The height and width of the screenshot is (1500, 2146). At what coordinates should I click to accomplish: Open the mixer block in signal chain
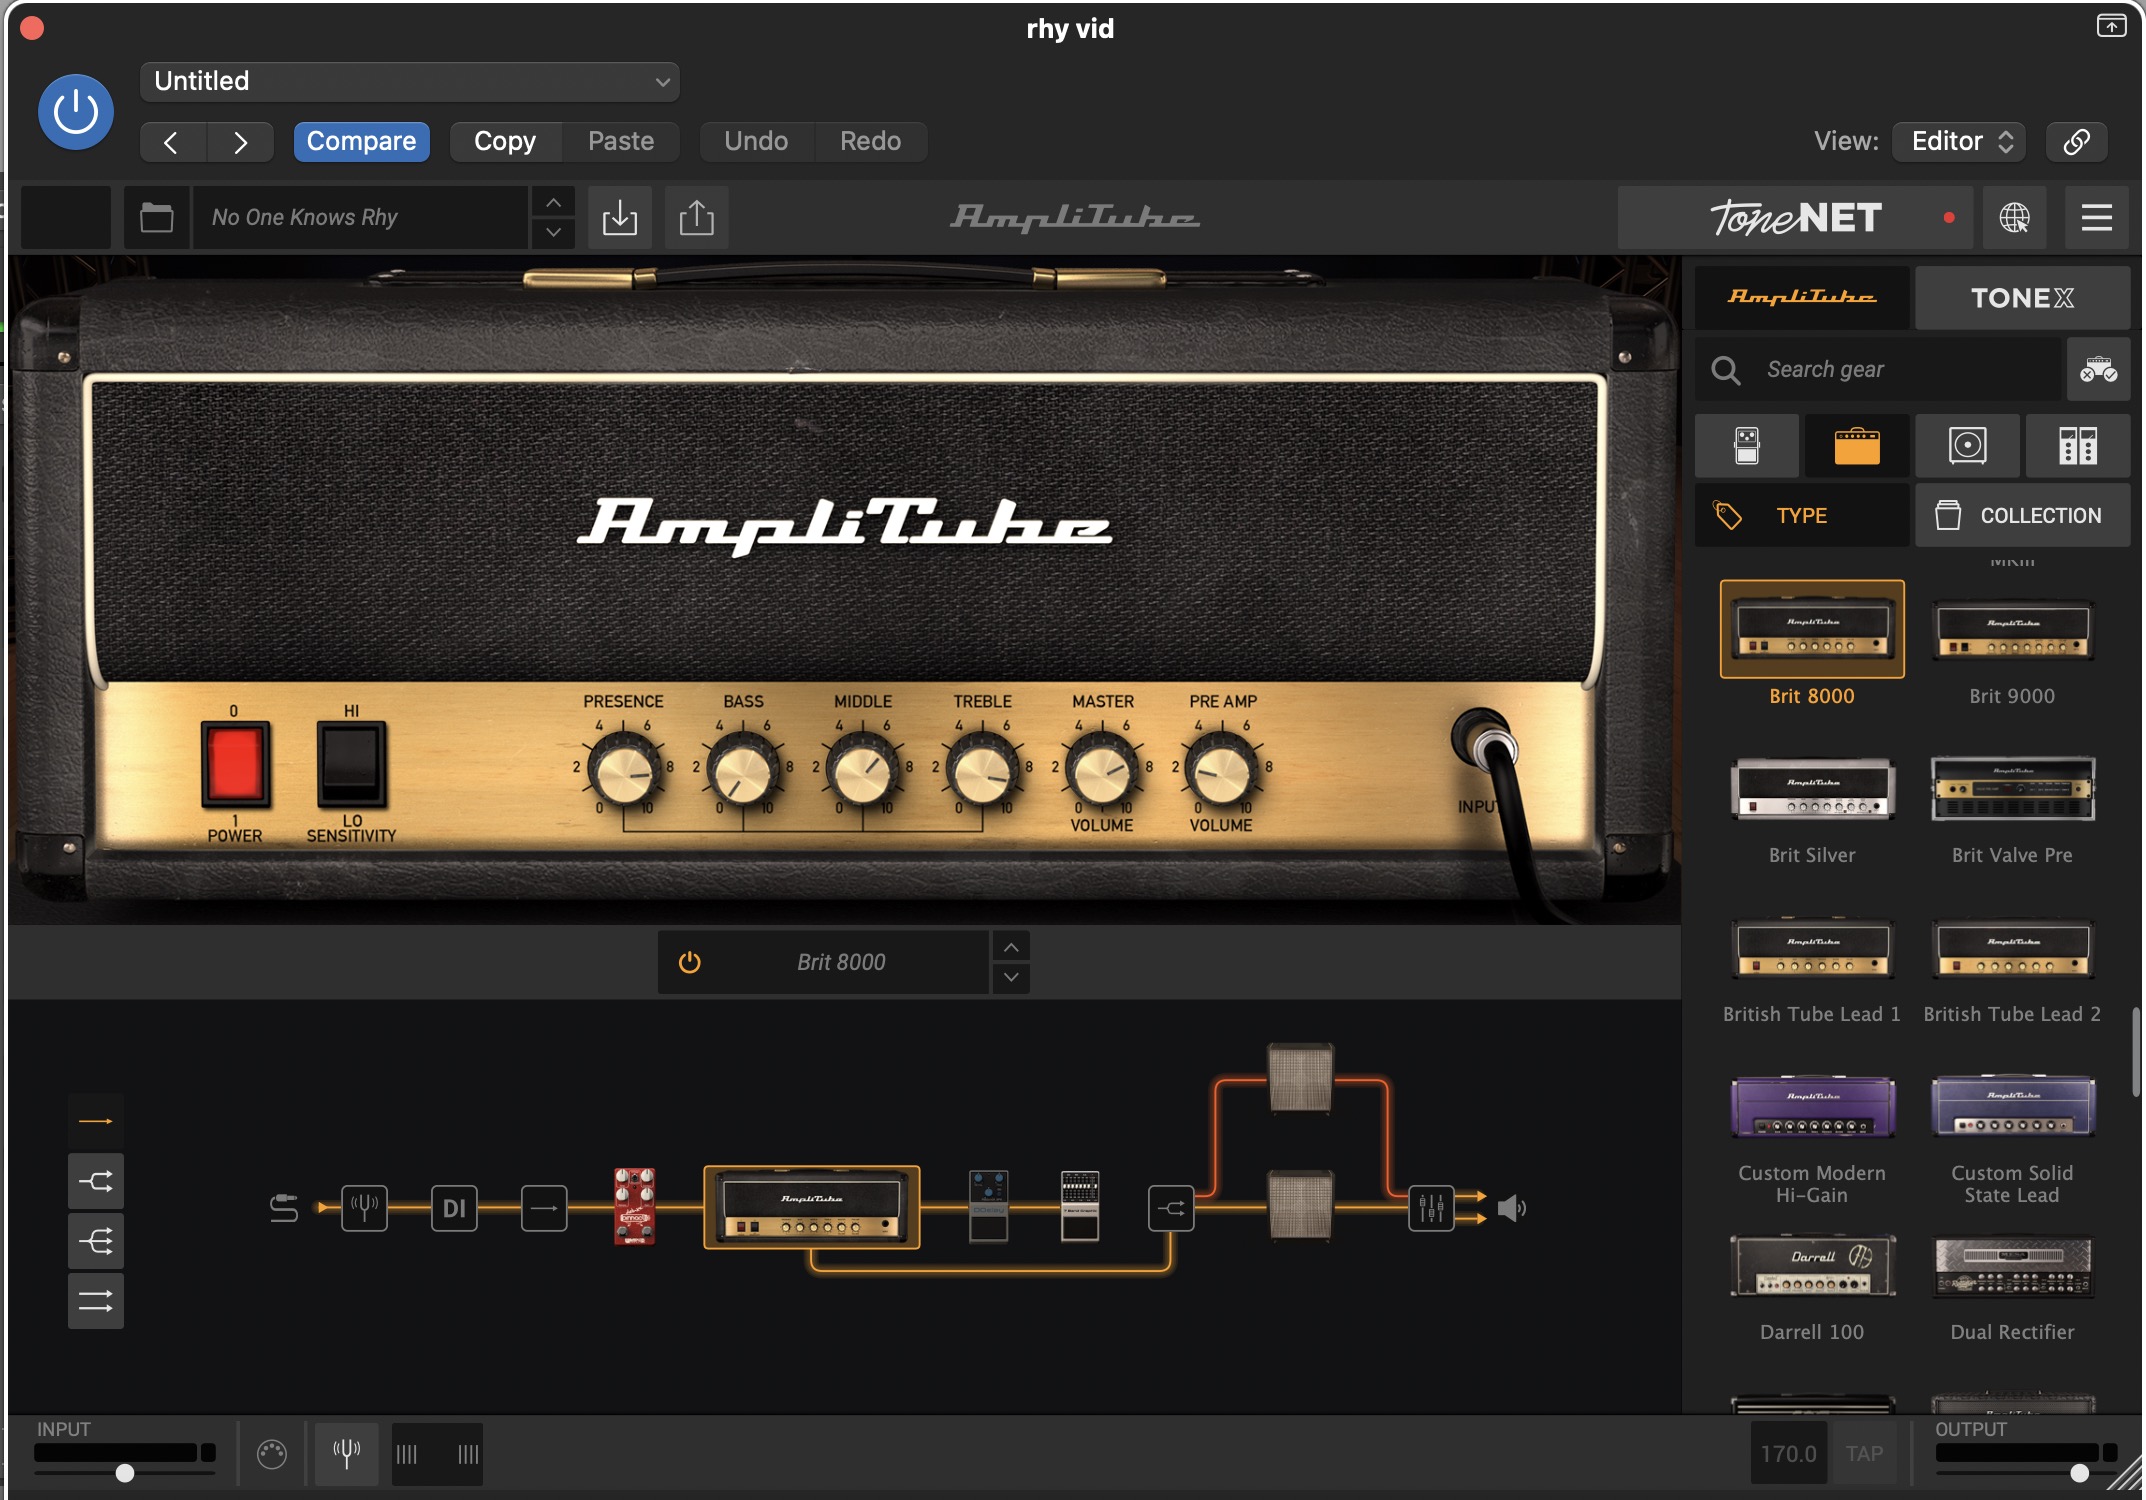1431,1208
